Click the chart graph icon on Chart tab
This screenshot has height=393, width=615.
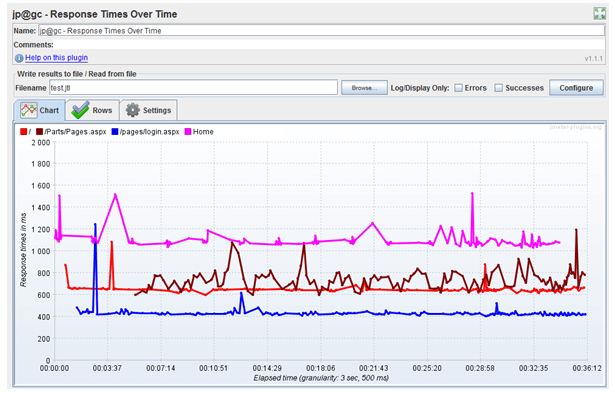(x=29, y=110)
